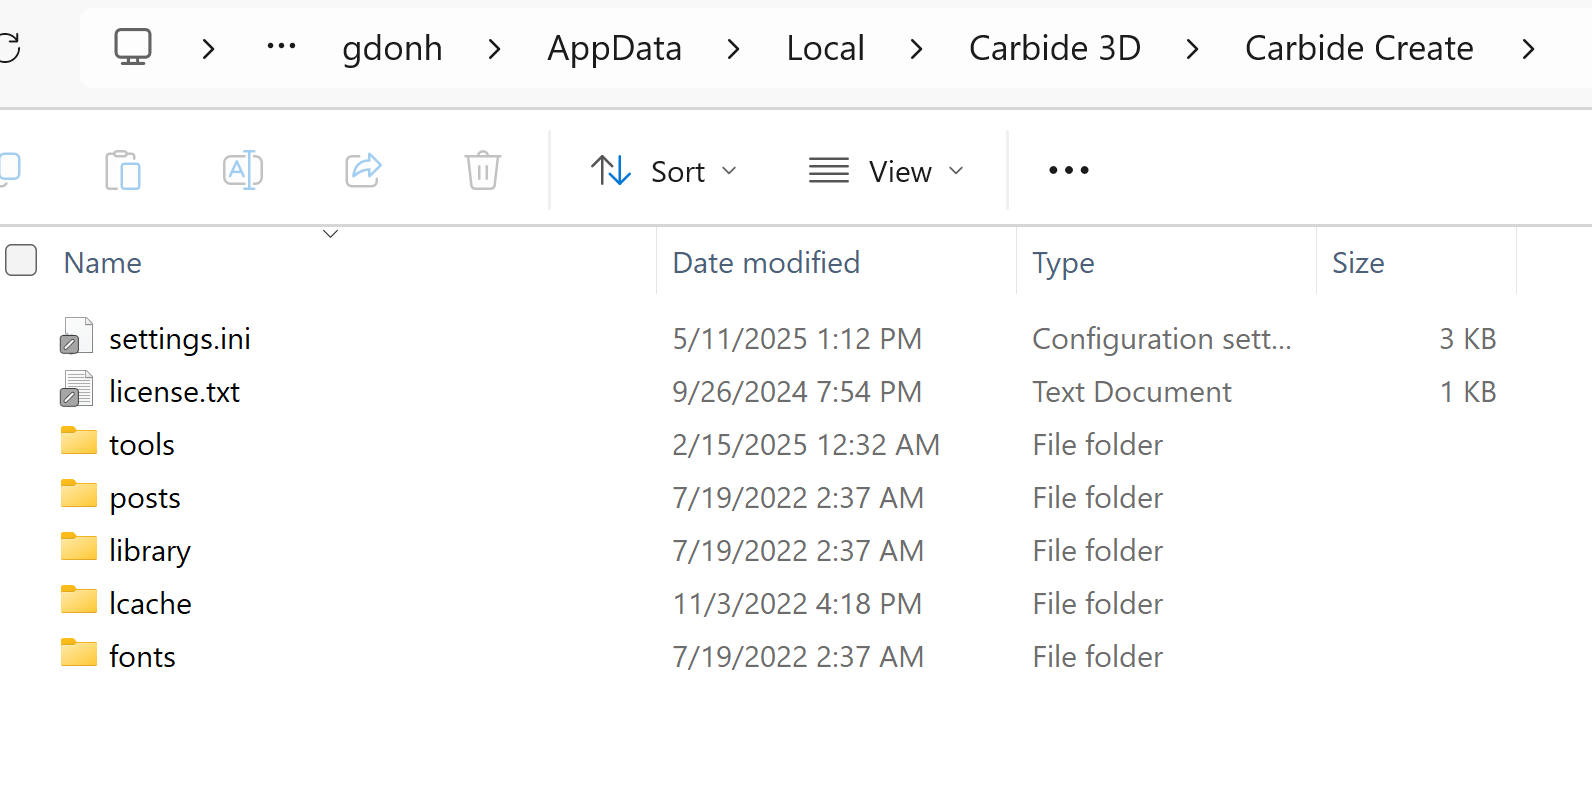The width and height of the screenshot is (1592, 785).
Task: Click the posts row date modified
Action: (x=798, y=498)
